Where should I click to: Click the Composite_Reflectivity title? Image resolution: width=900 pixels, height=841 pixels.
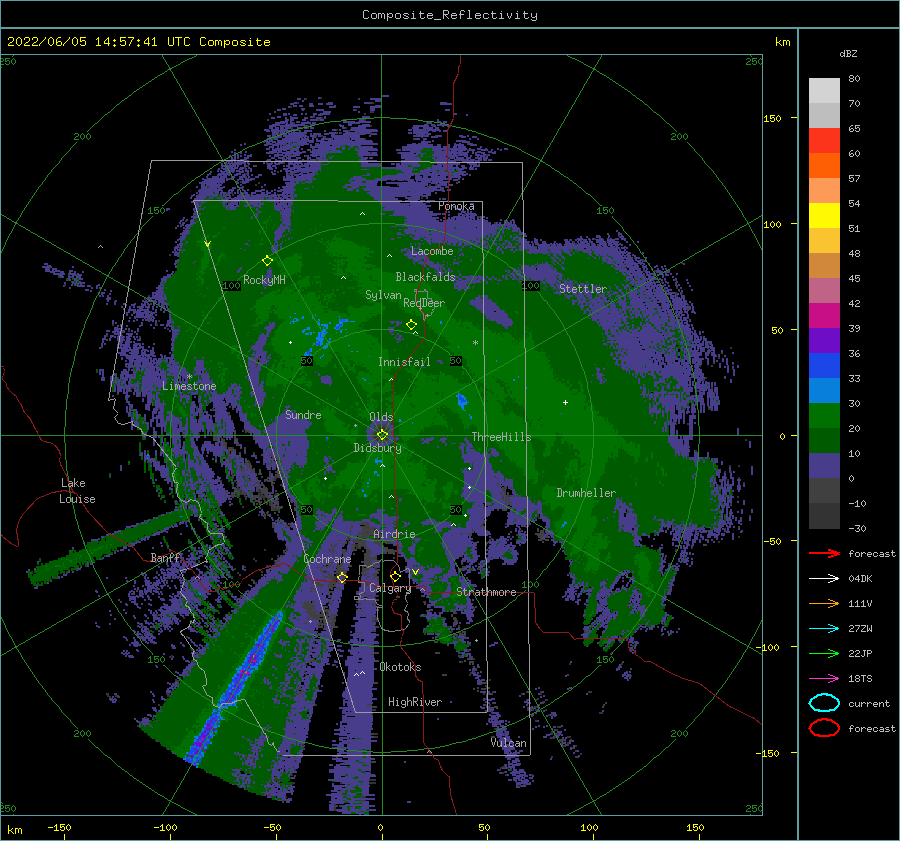tap(450, 15)
